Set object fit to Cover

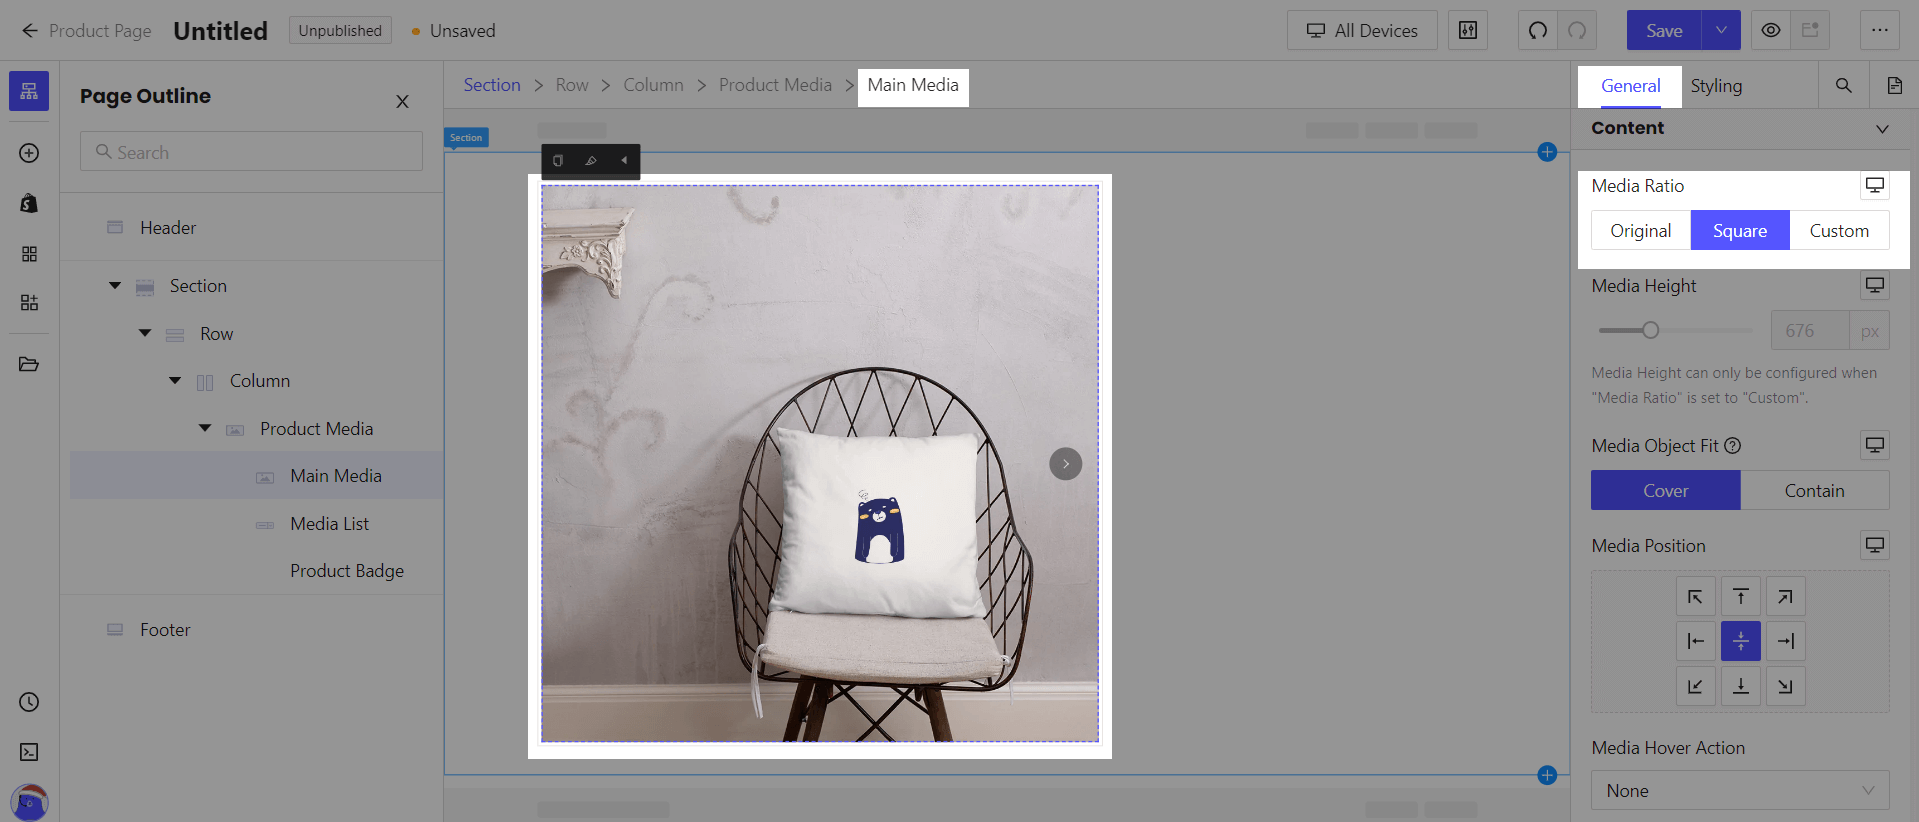point(1666,490)
